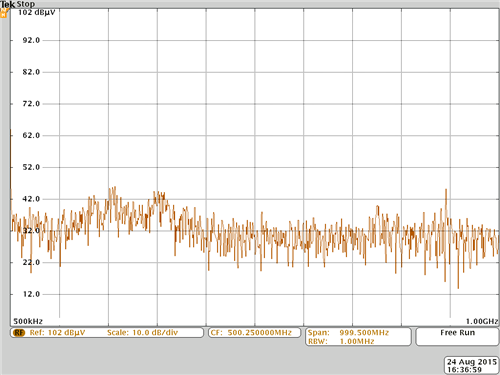Image resolution: width=500 pixels, height=375 pixels.
Task: Click the 102 dBµV top axis label
Action: (36, 13)
